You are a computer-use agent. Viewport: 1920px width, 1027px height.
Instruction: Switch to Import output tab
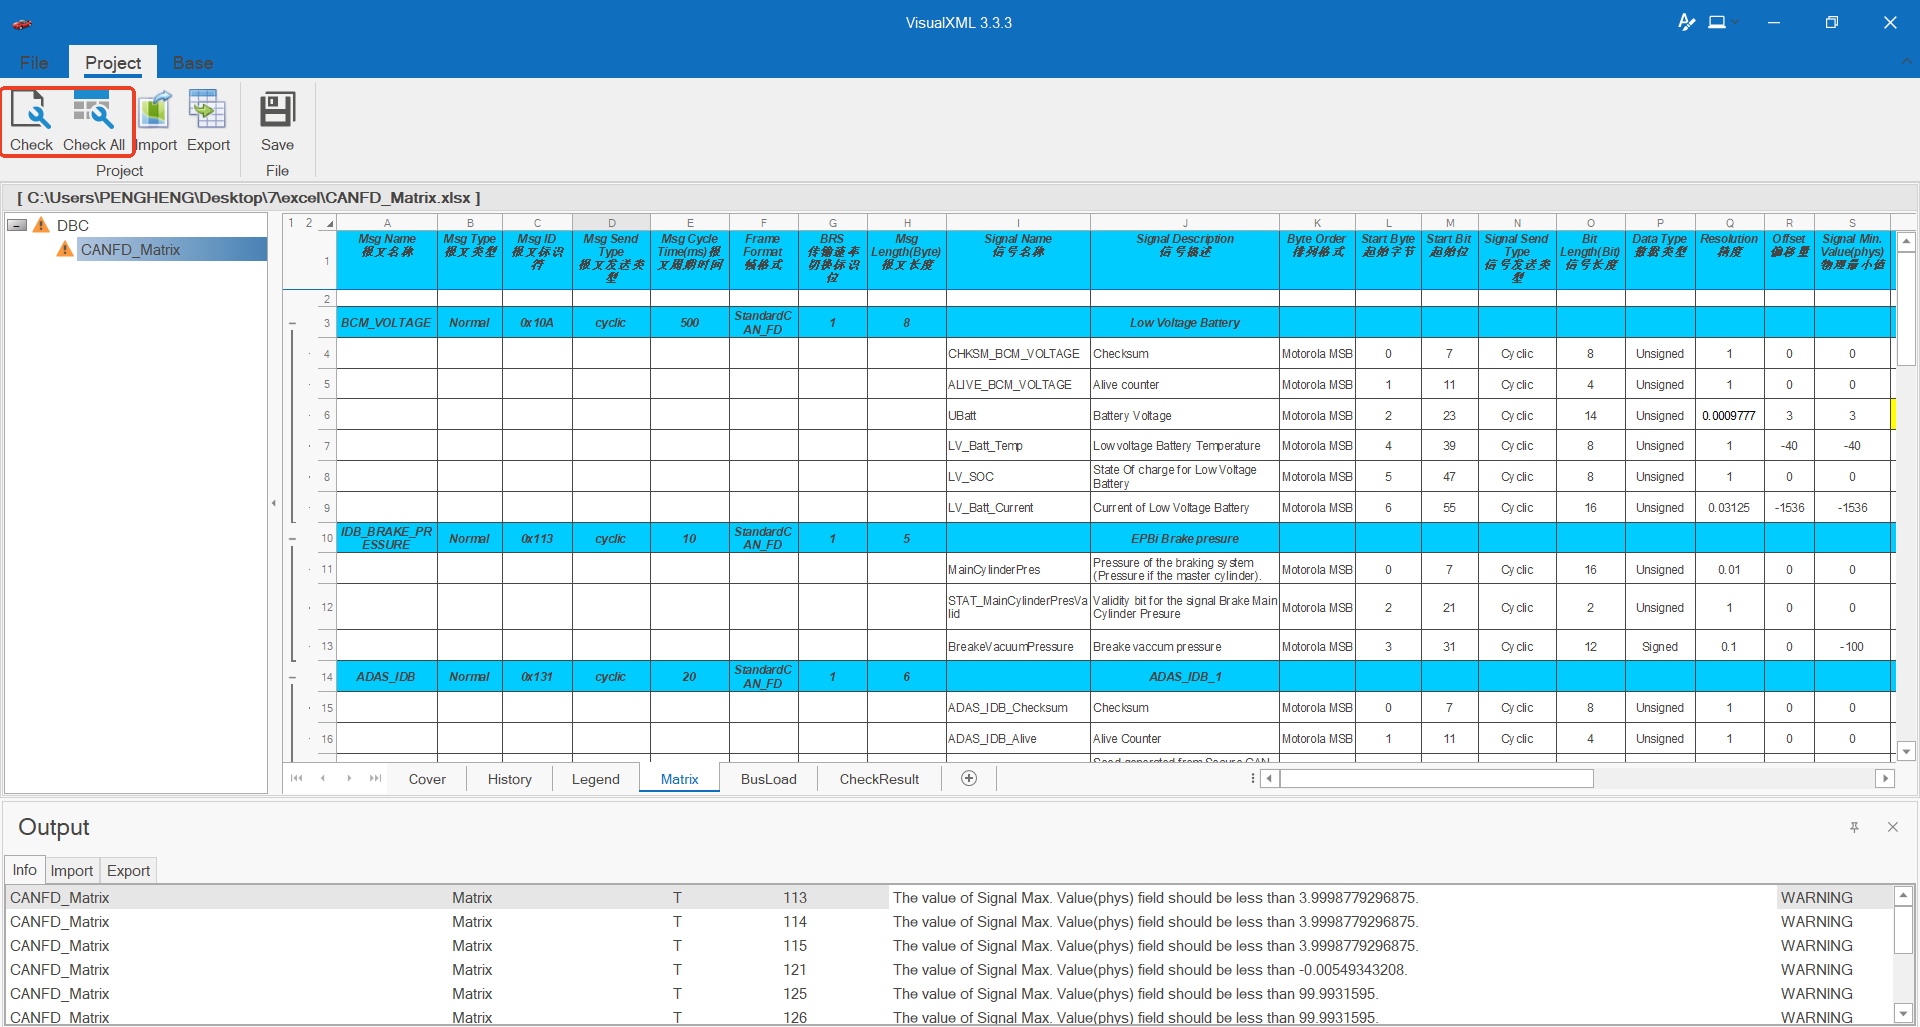click(72, 870)
